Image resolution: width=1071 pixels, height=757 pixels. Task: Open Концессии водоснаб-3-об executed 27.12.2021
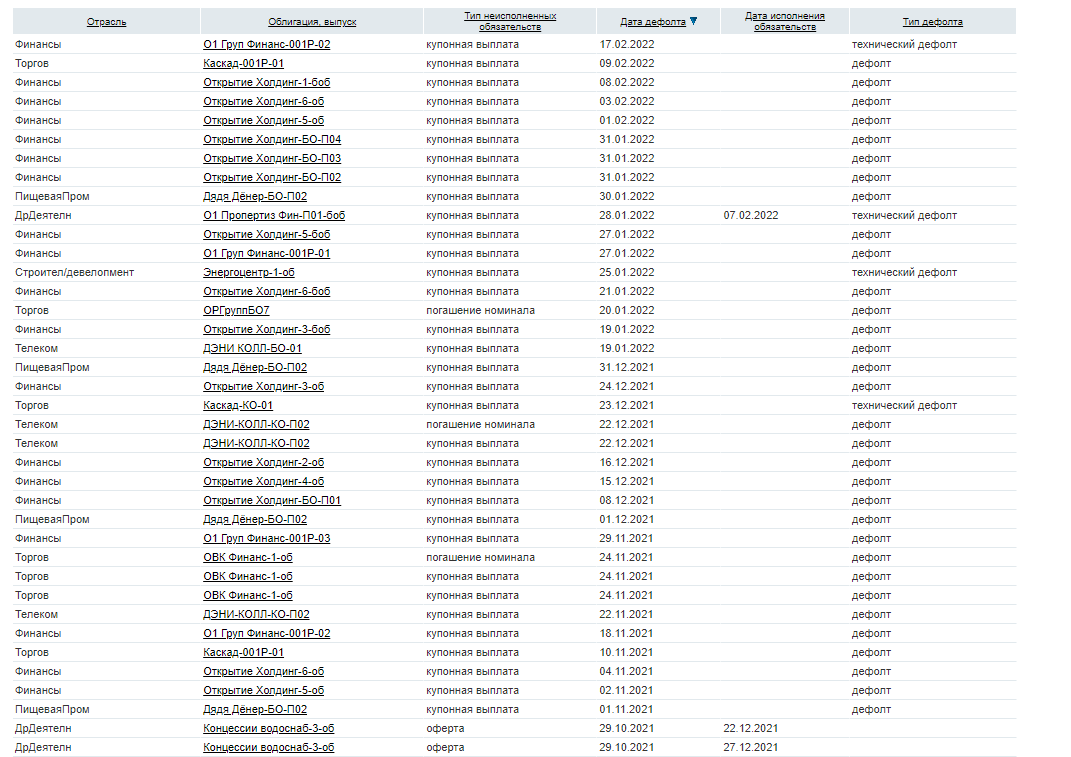[x=268, y=748]
